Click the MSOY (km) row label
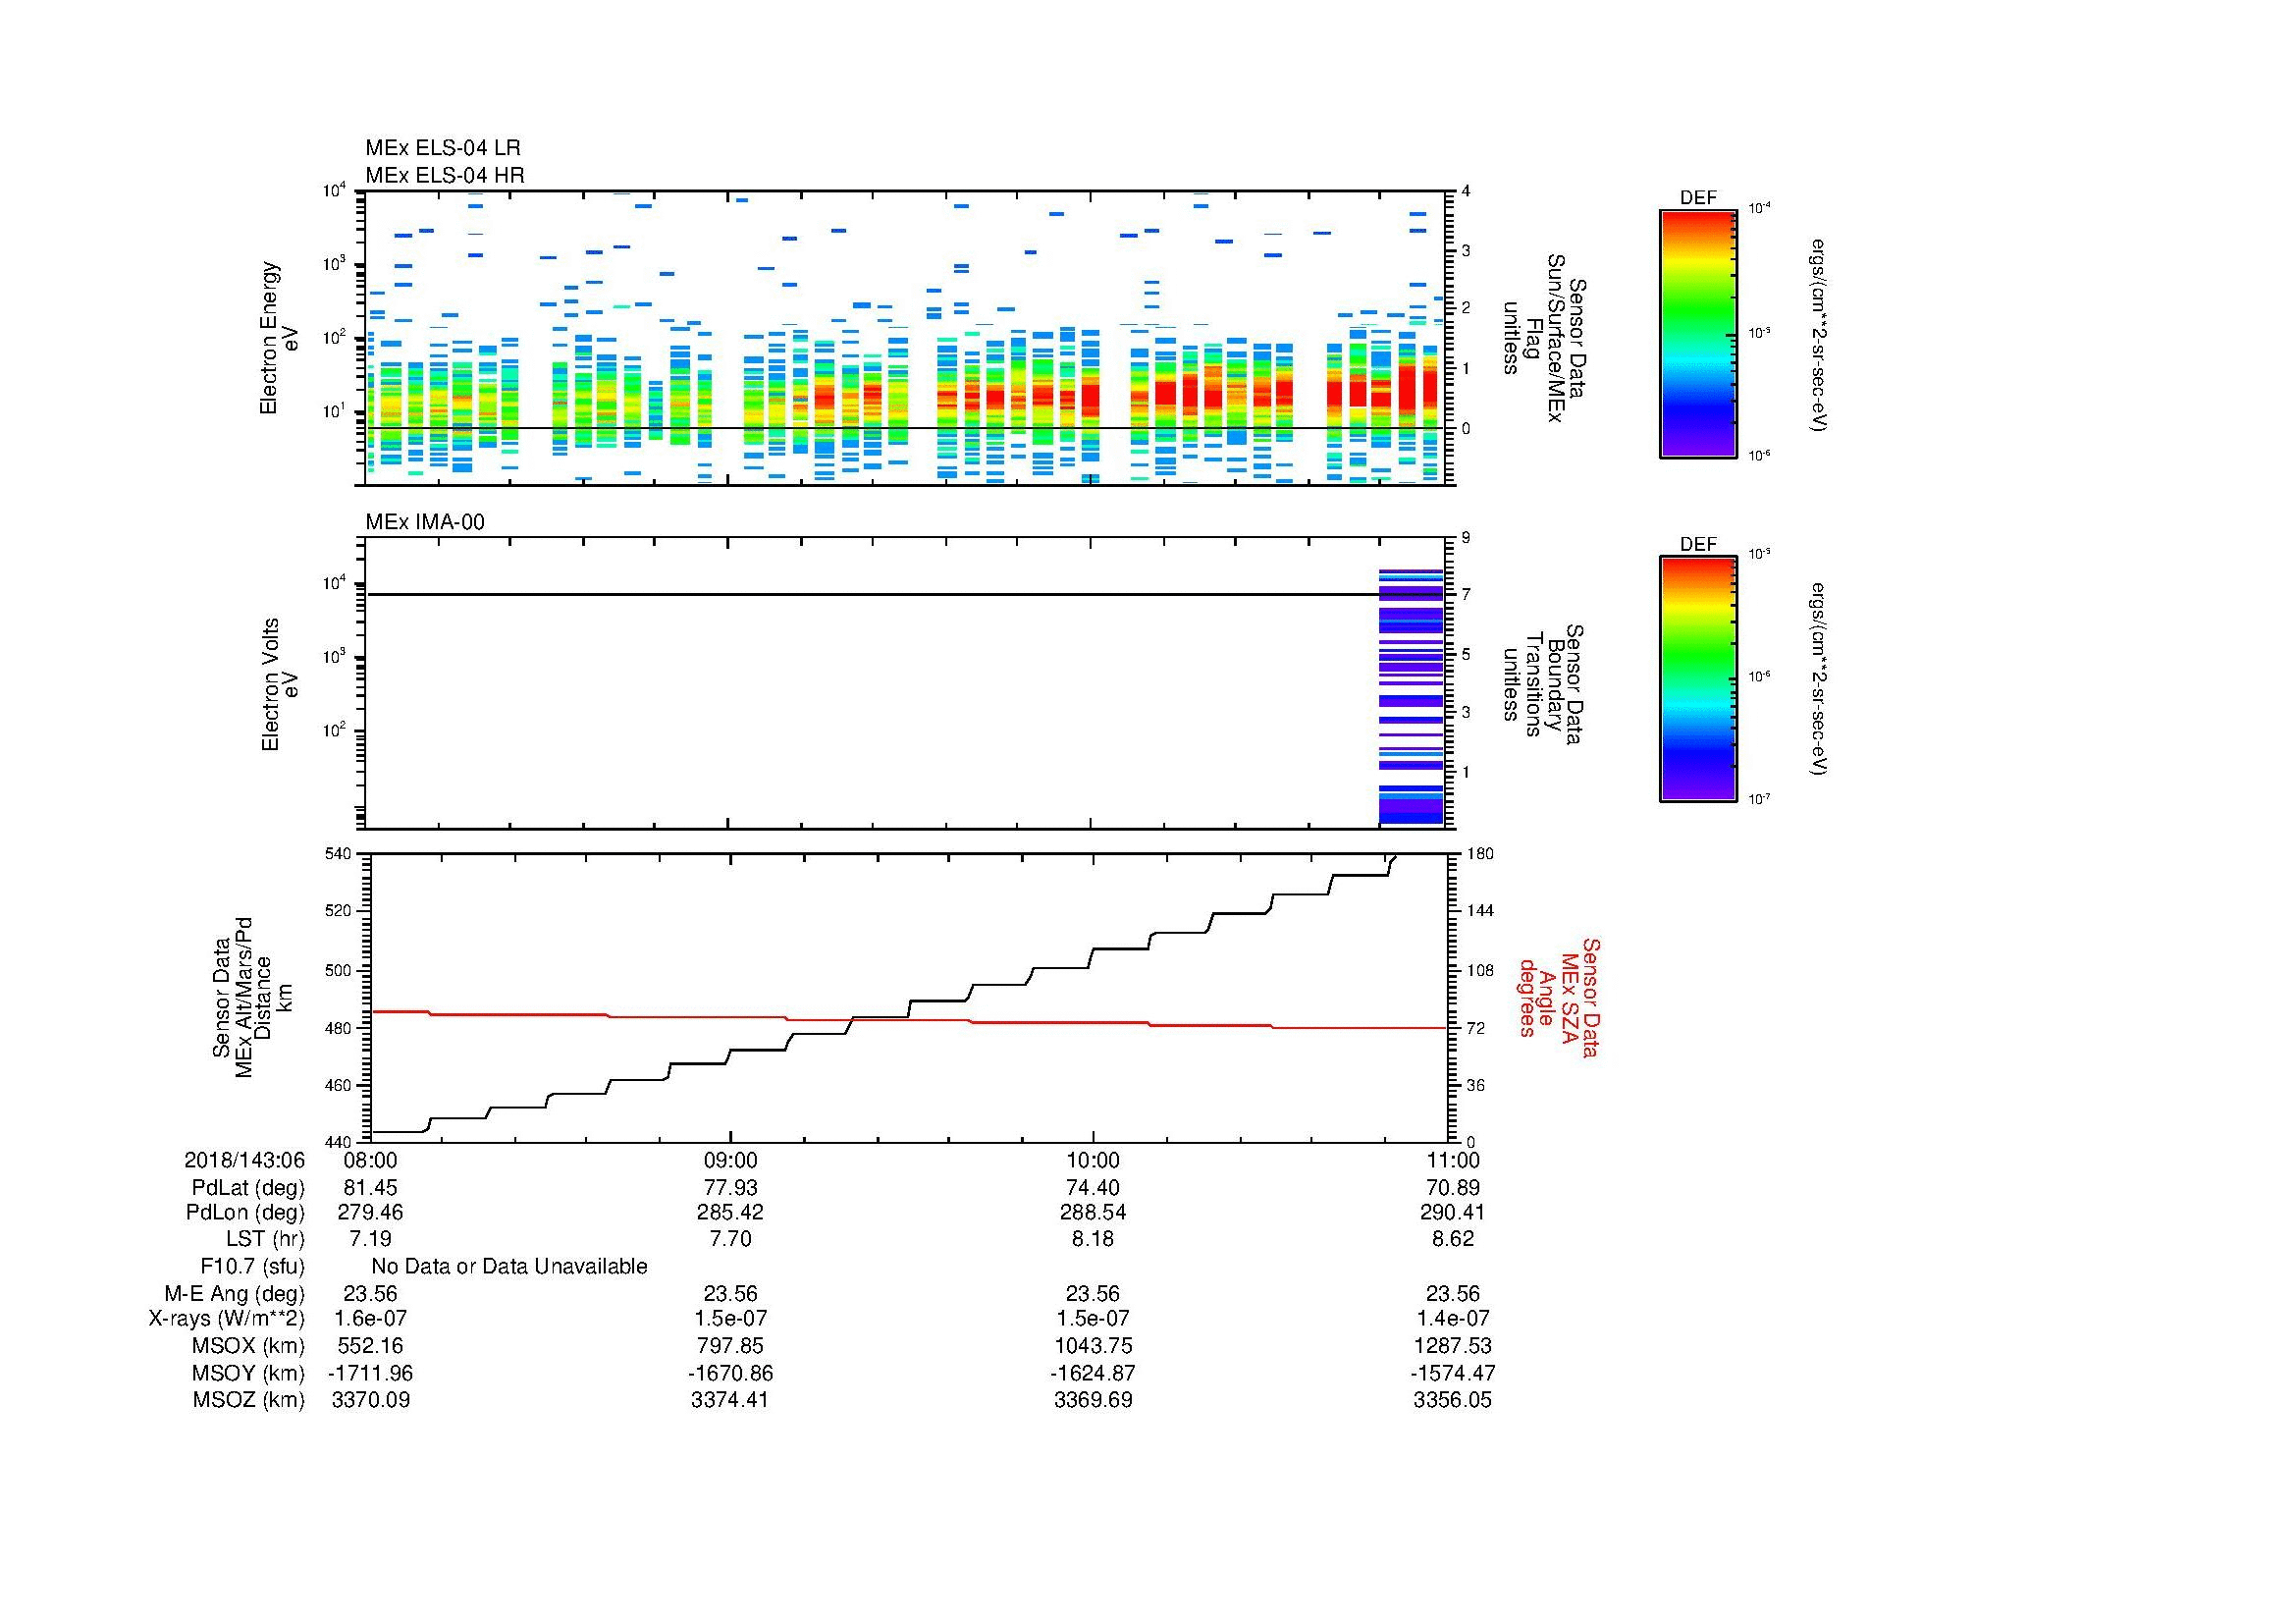Screen dimensions: 2296x1623 coord(249,1373)
